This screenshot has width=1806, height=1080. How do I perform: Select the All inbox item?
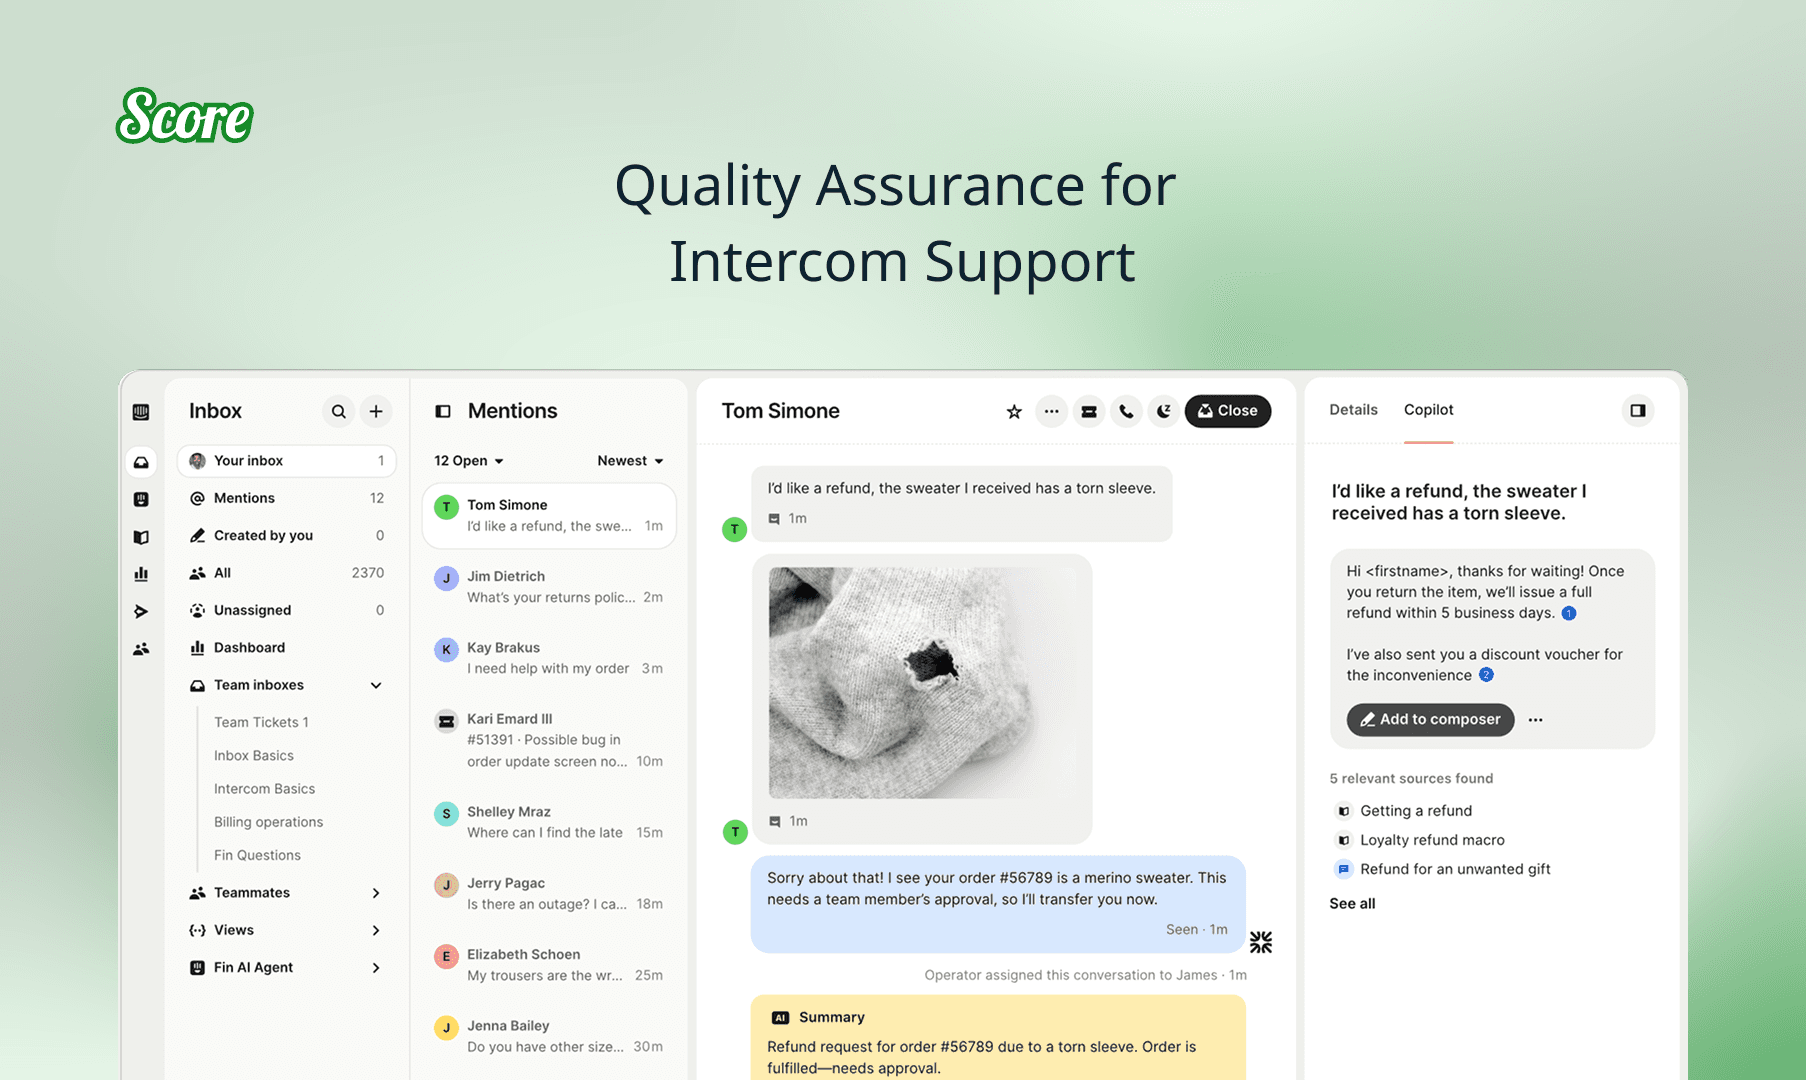pyautogui.click(x=287, y=573)
